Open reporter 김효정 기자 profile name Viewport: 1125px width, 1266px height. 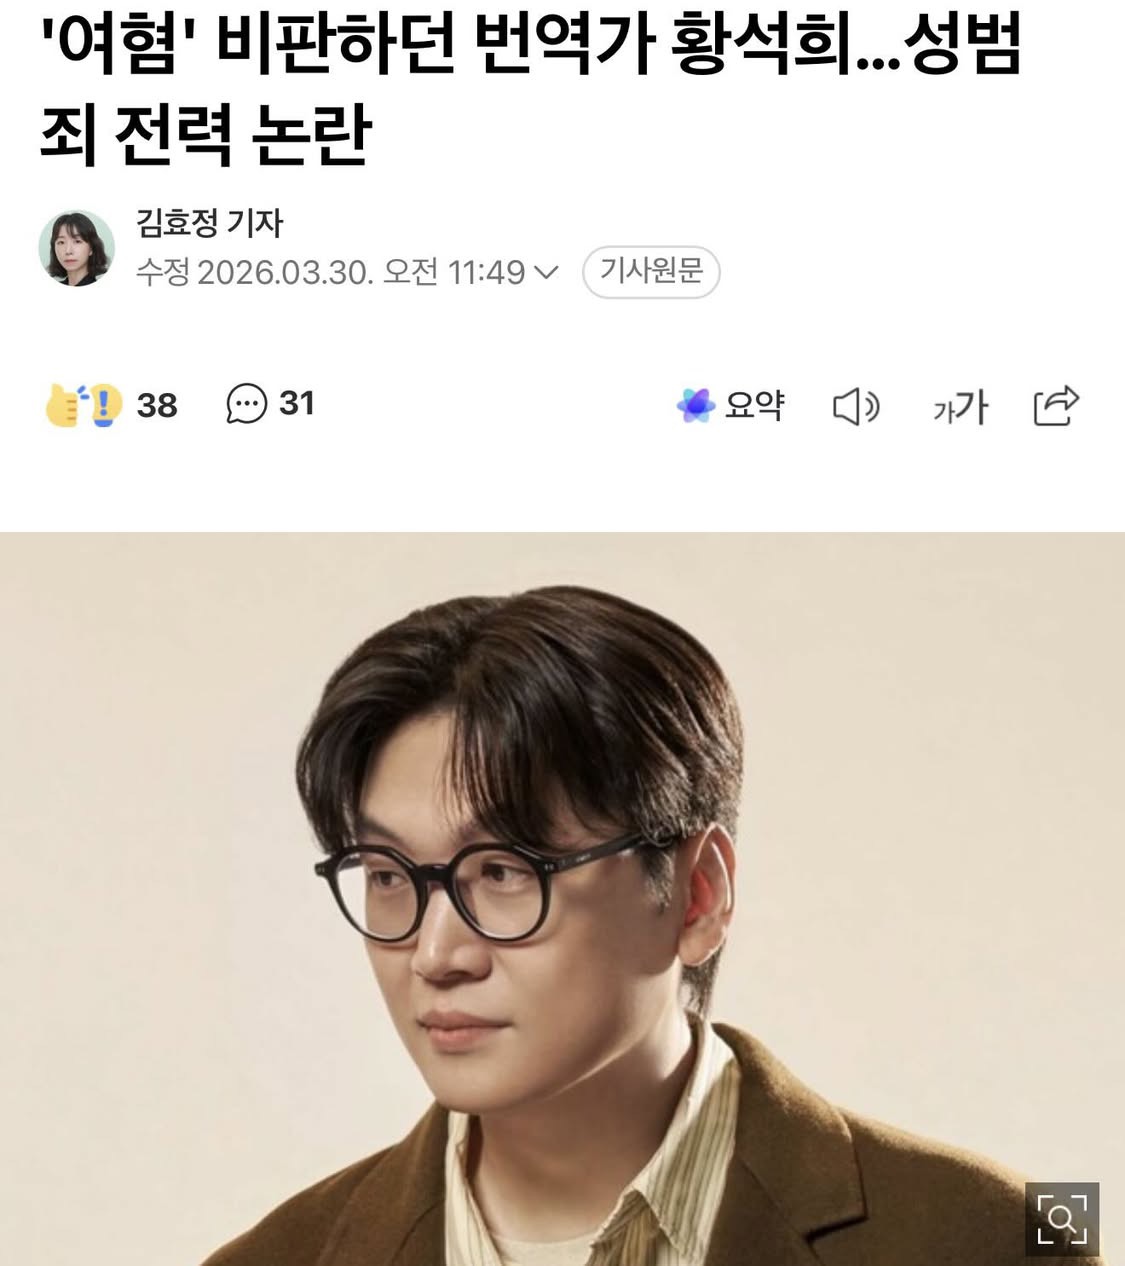[210, 222]
